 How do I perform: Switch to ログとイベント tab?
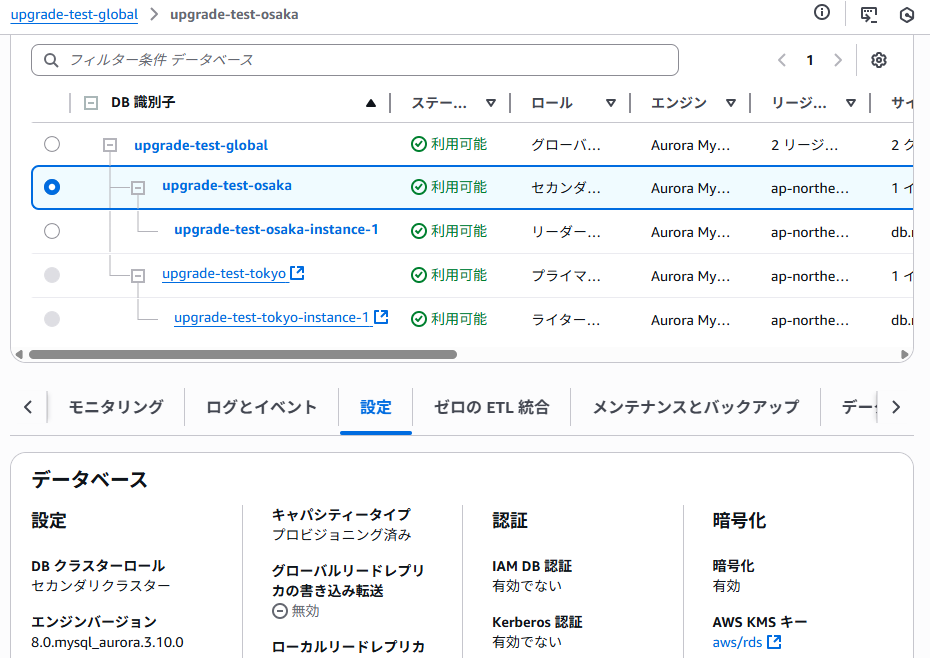click(262, 407)
